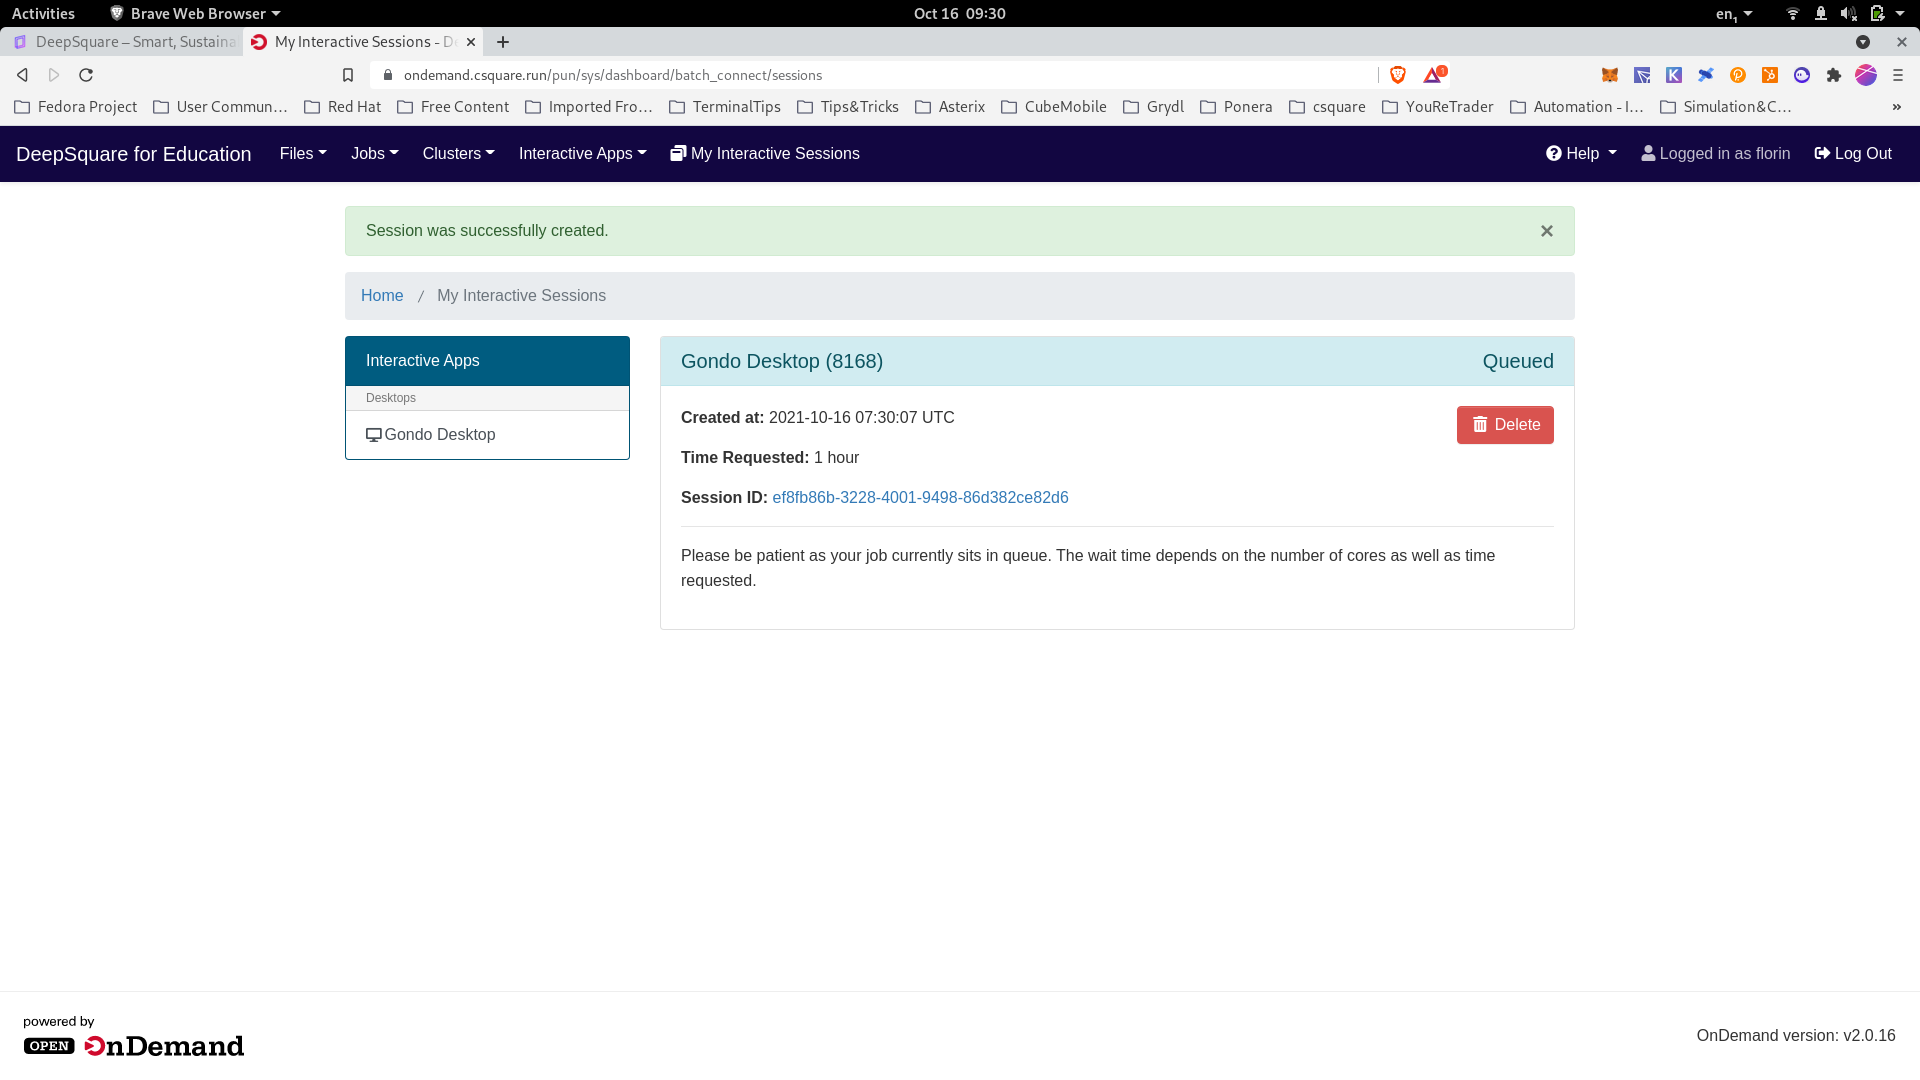Dismiss the session created alert

coord(1547,231)
